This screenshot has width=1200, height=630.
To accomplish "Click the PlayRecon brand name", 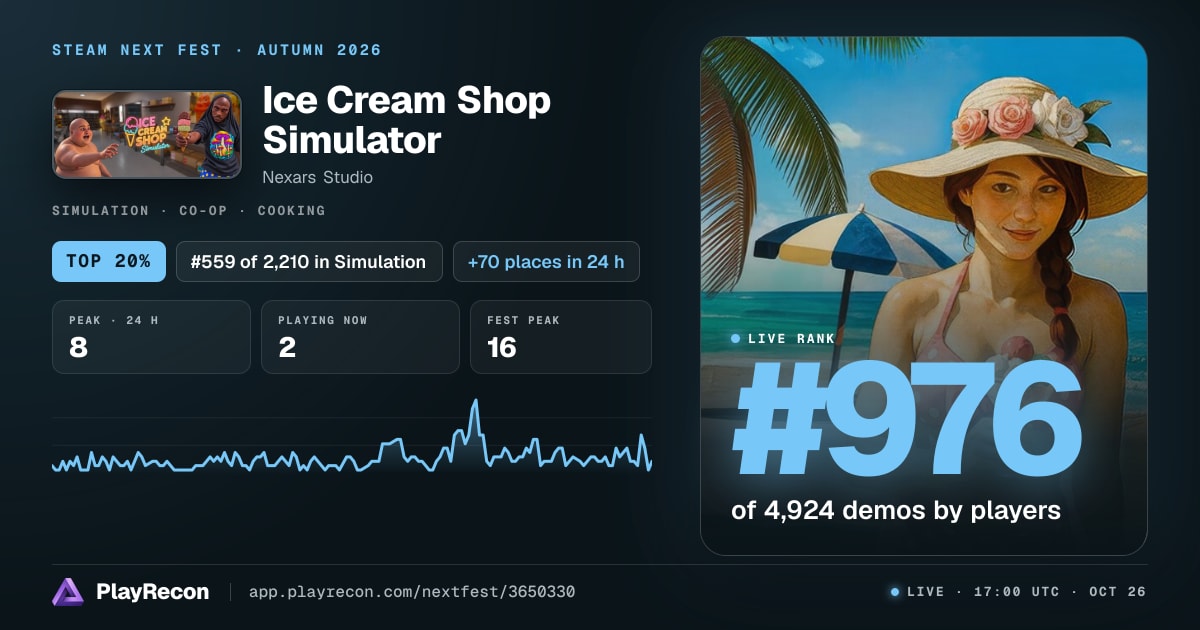I will click(152, 592).
